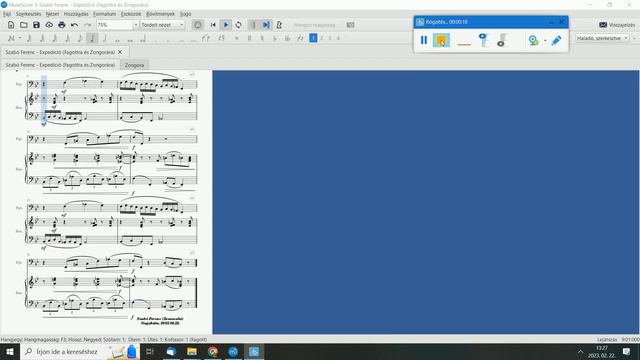Viewport: 640px width, 360px height.
Task: Toggle play repeats button
Action: tap(253, 25)
